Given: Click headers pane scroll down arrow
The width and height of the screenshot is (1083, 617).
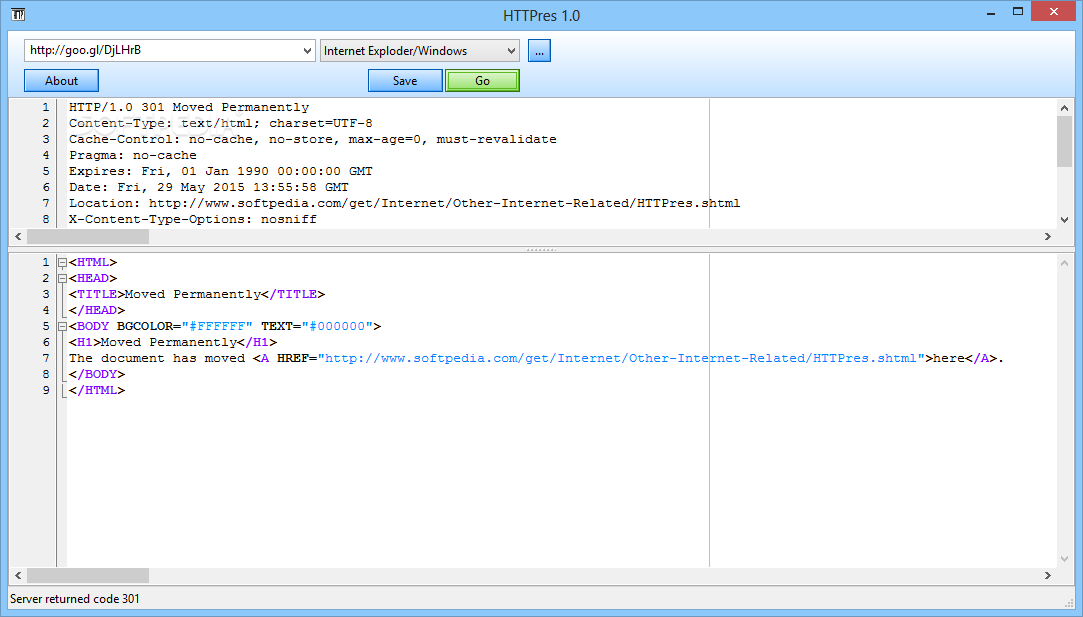Looking at the screenshot, I should point(1064,220).
